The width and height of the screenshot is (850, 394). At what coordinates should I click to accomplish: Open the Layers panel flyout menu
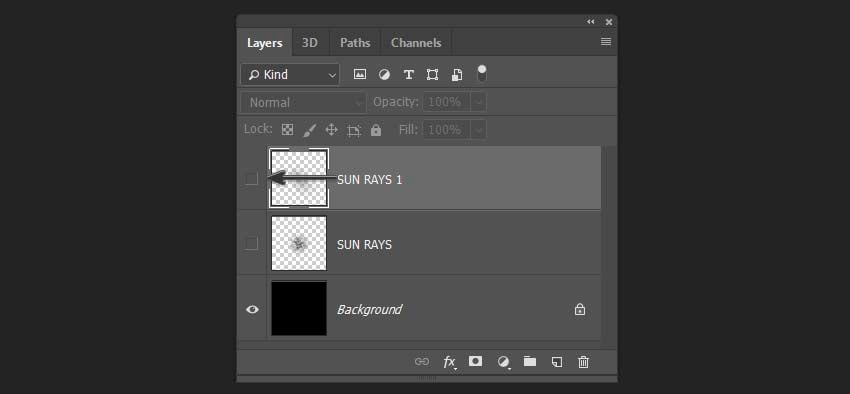pos(606,42)
